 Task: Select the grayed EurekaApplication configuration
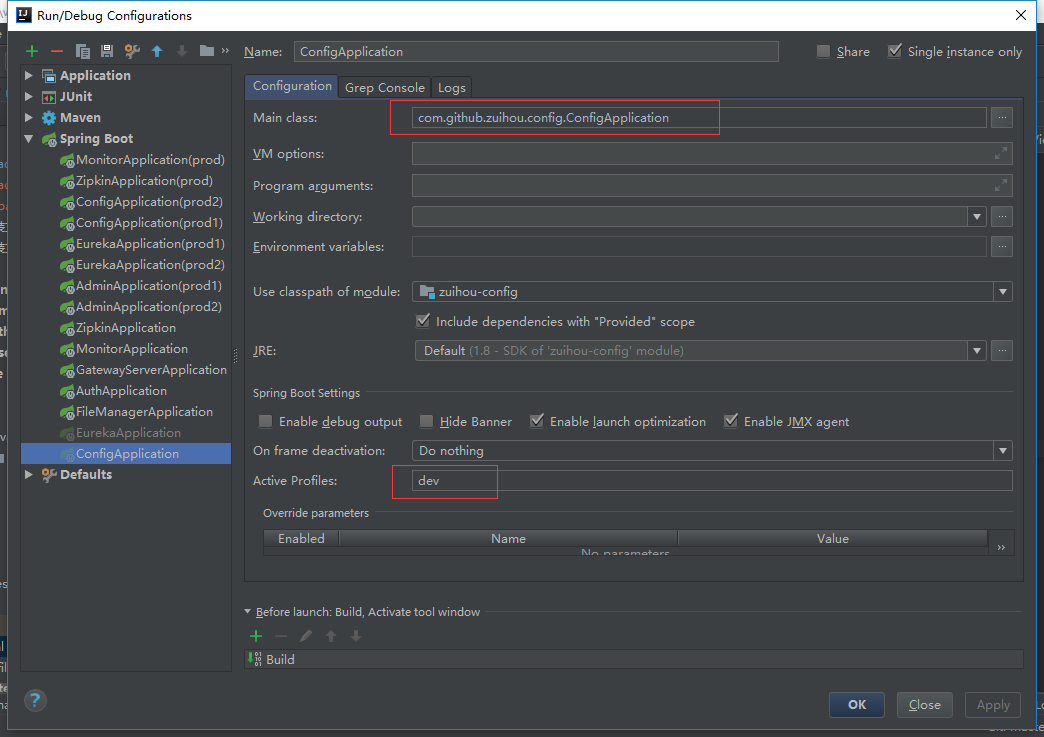point(128,433)
